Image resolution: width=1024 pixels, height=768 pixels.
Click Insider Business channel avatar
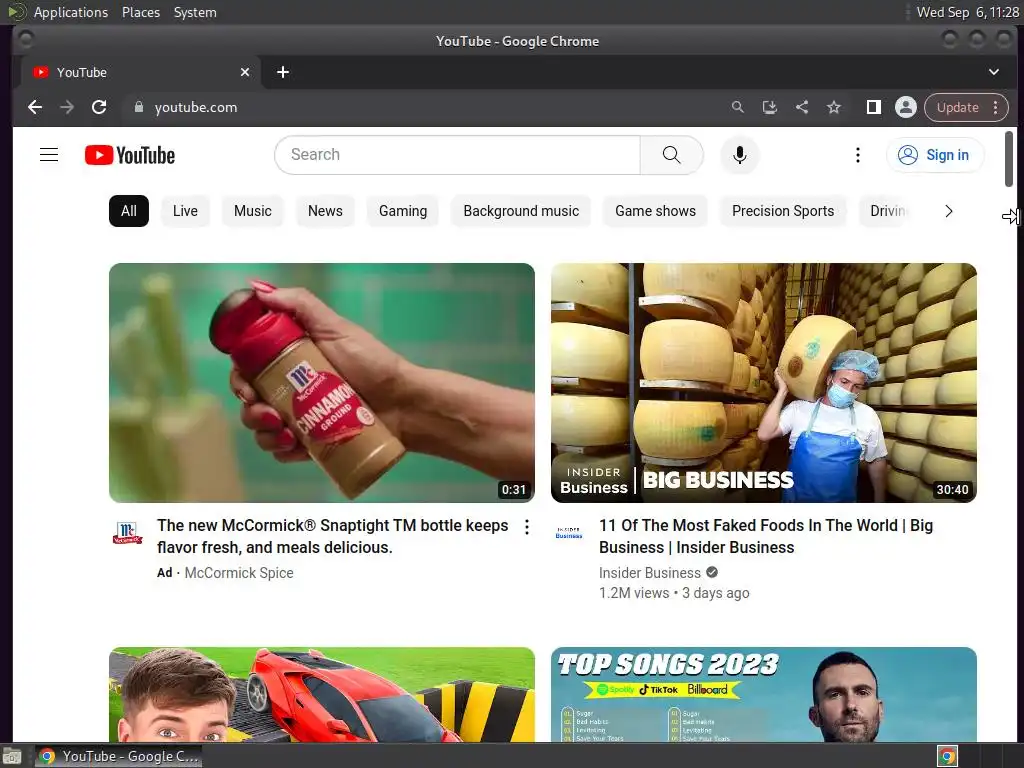click(569, 533)
